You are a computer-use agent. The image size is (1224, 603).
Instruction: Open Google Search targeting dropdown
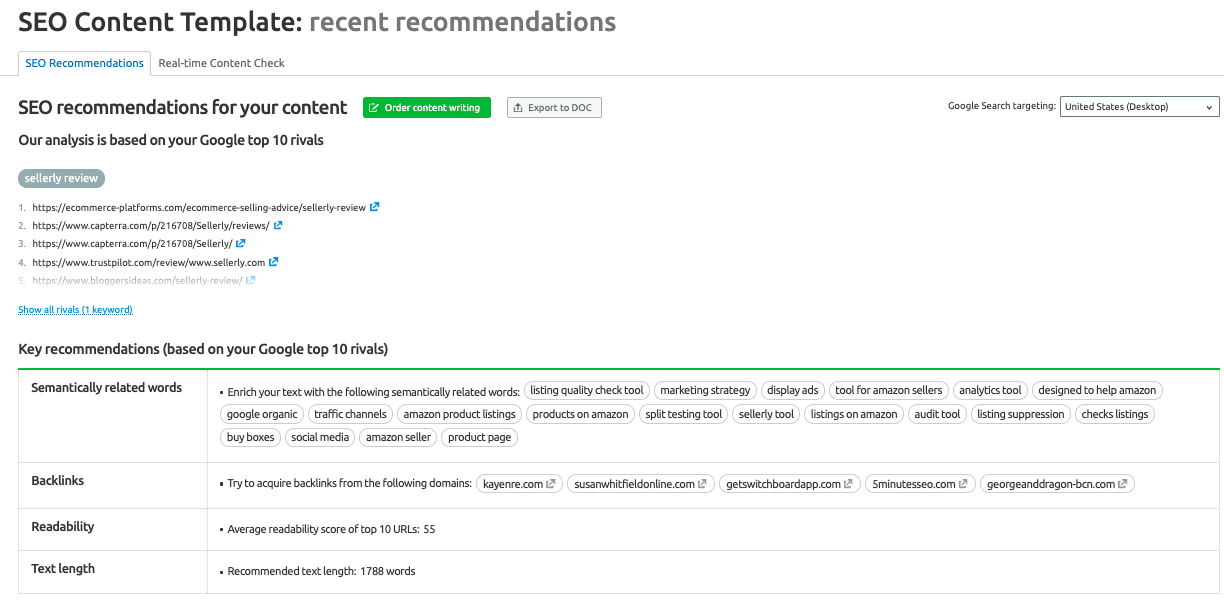(x=1139, y=107)
